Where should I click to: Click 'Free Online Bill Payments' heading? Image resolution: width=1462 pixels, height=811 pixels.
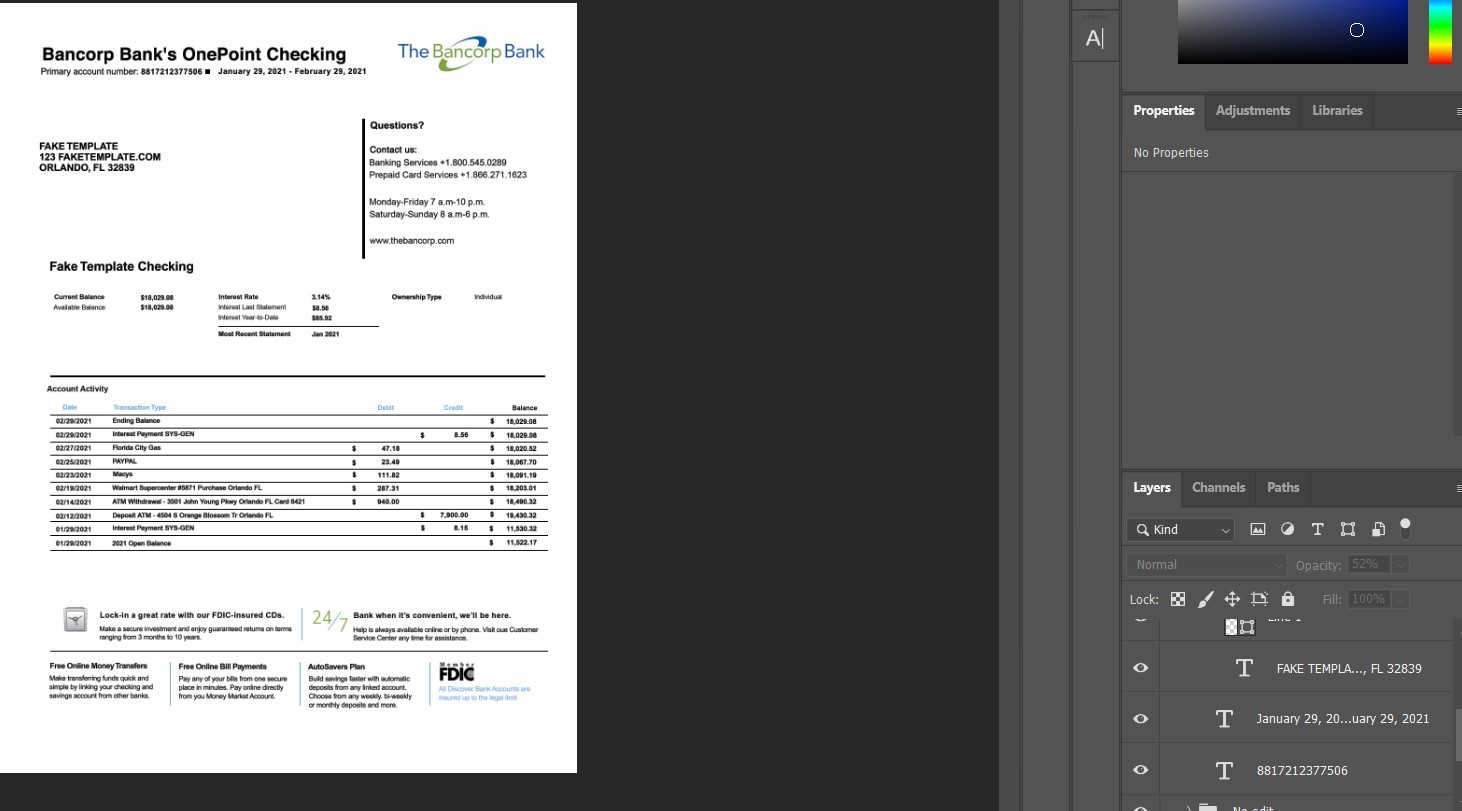(x=223, y=666)
